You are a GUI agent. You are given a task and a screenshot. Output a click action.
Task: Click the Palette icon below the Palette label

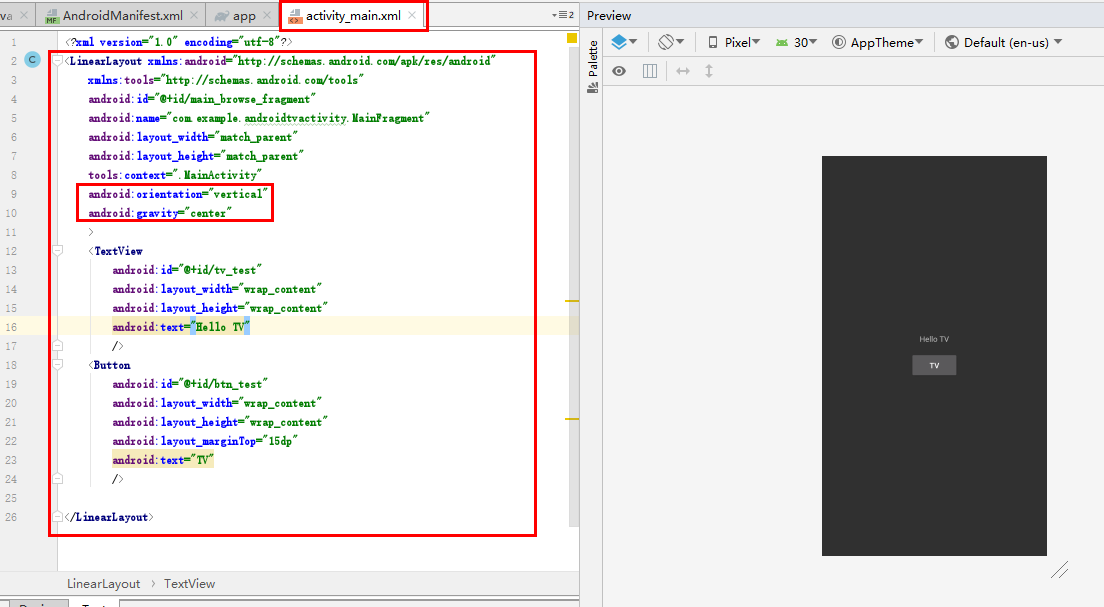pyautogui.click(x=593, y=88)
